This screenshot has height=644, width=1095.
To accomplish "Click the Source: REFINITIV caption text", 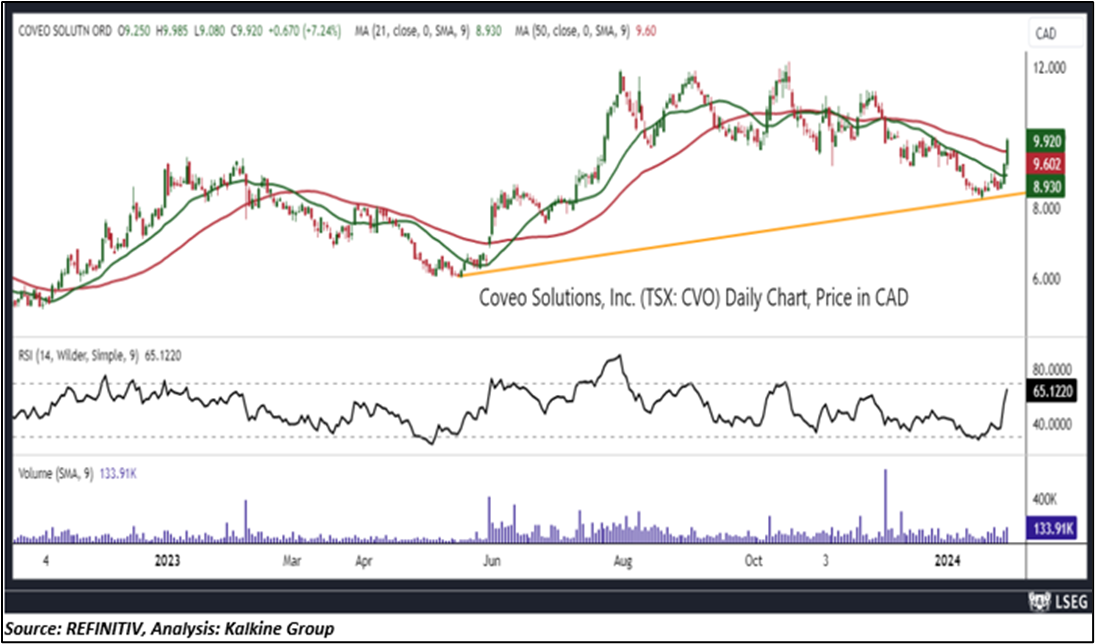I will pyautogui.click(x=168, y=627).
